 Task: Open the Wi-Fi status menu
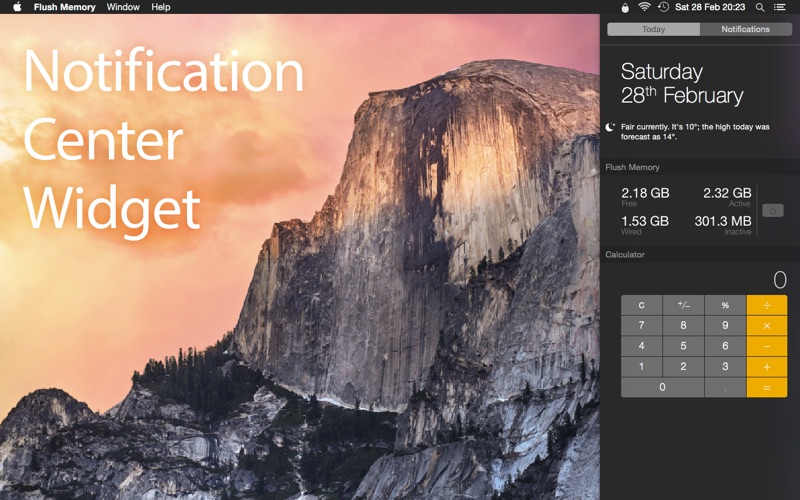point(644,7)
